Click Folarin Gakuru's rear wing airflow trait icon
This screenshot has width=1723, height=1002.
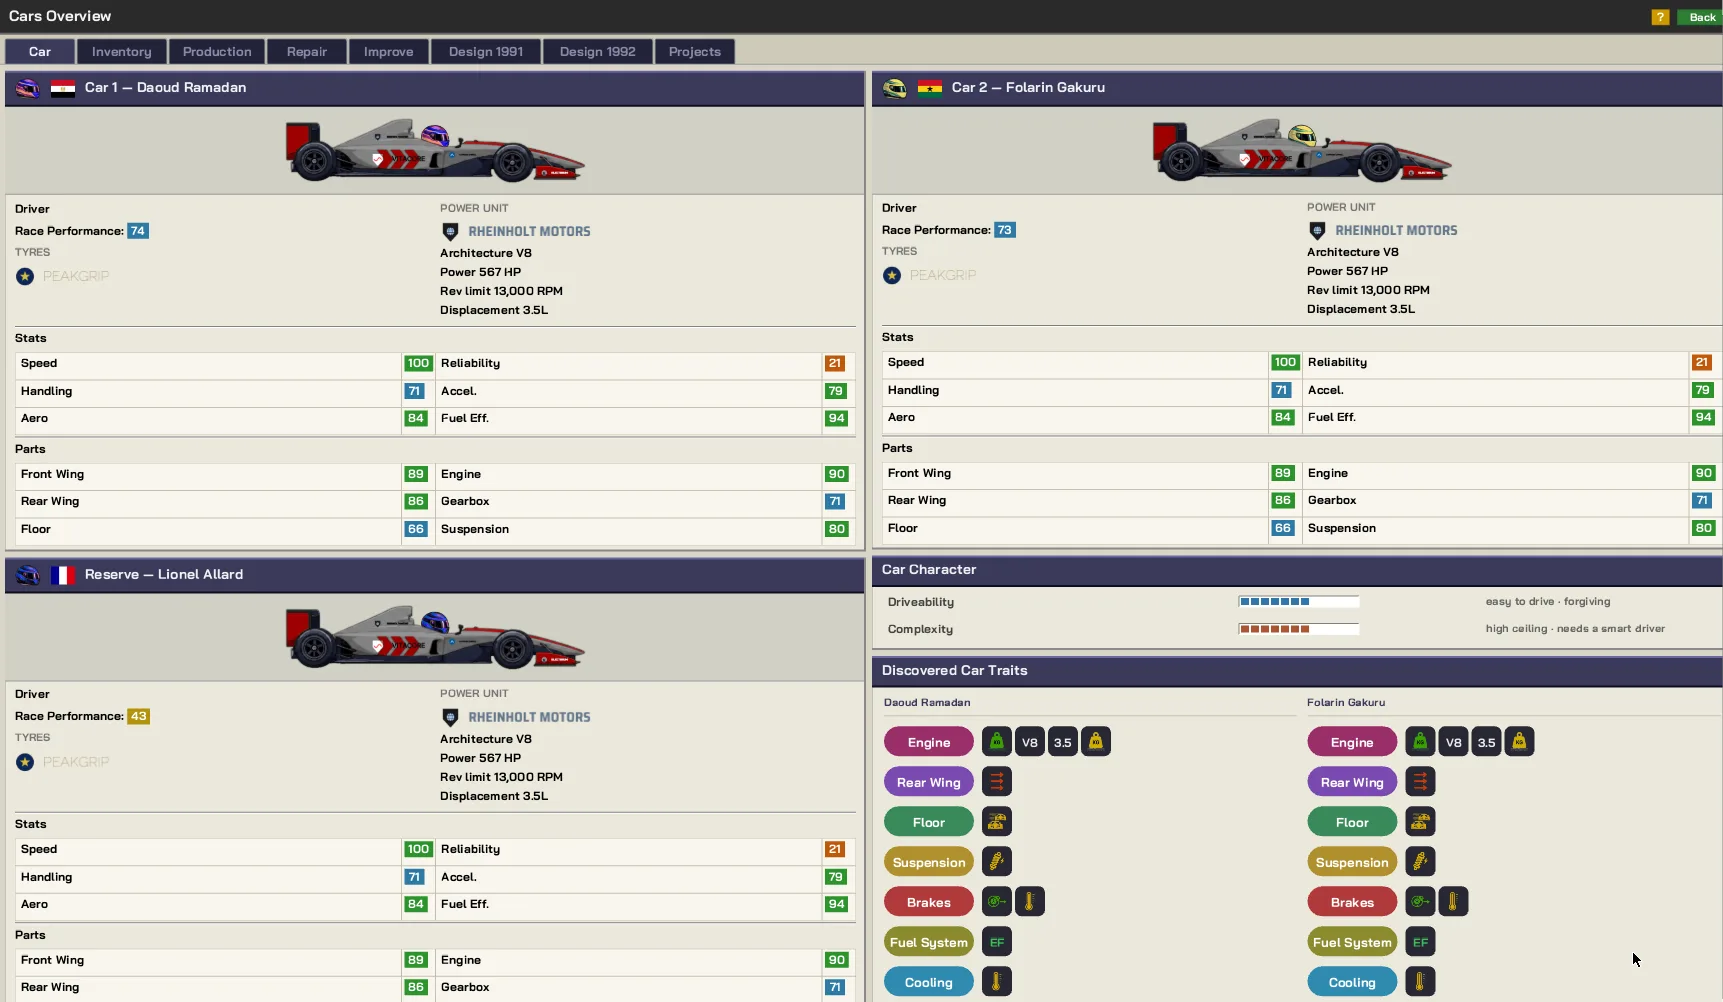pos(1421,782)
